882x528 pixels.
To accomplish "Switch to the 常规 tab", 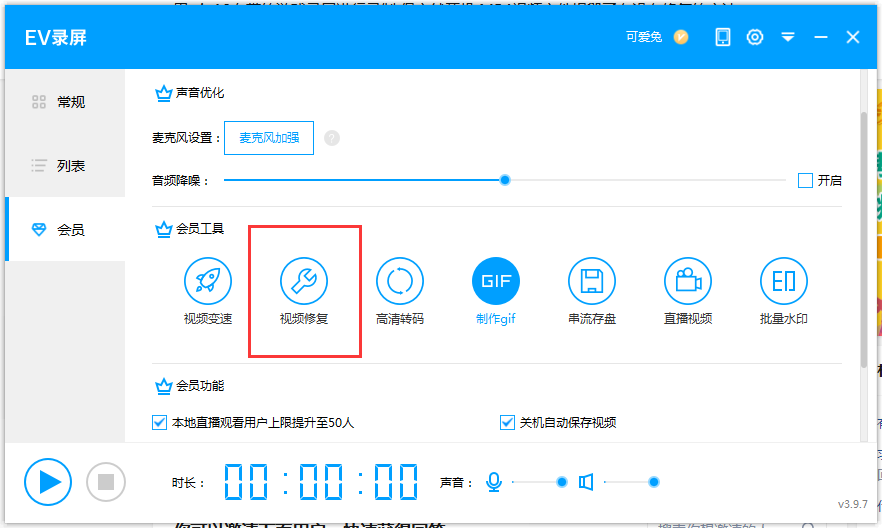I will click(65, 102).
